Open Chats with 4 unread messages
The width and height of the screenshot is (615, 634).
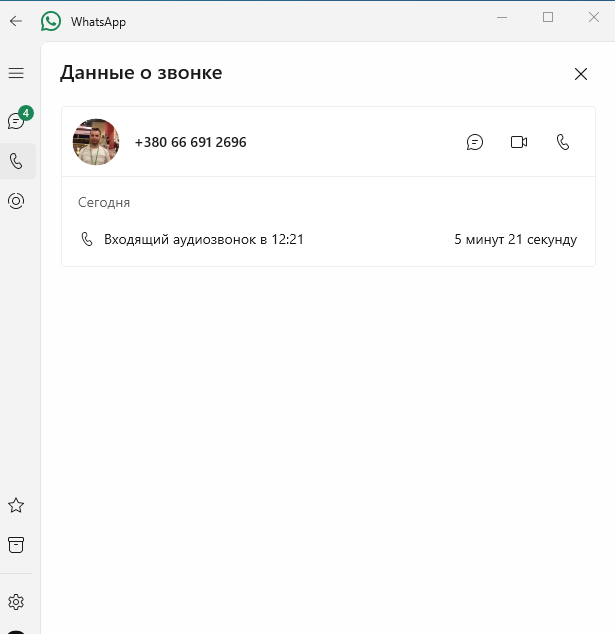click(x=18, y=119)
